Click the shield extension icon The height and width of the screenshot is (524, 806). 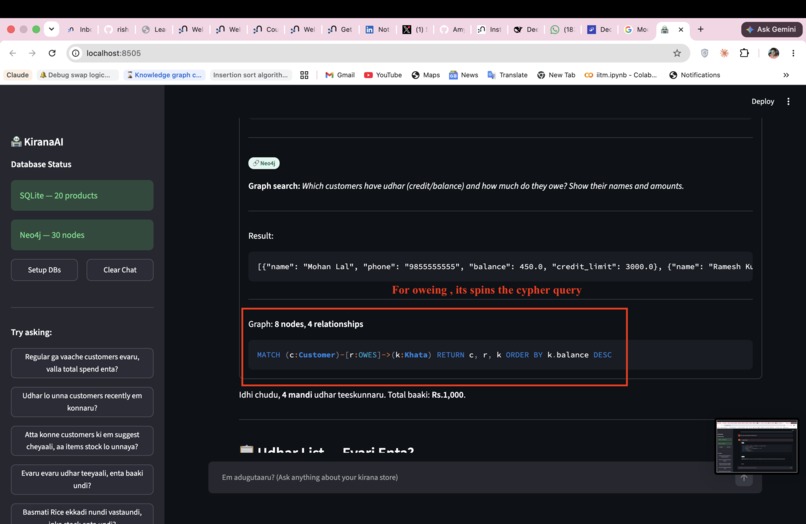point(704,53)
